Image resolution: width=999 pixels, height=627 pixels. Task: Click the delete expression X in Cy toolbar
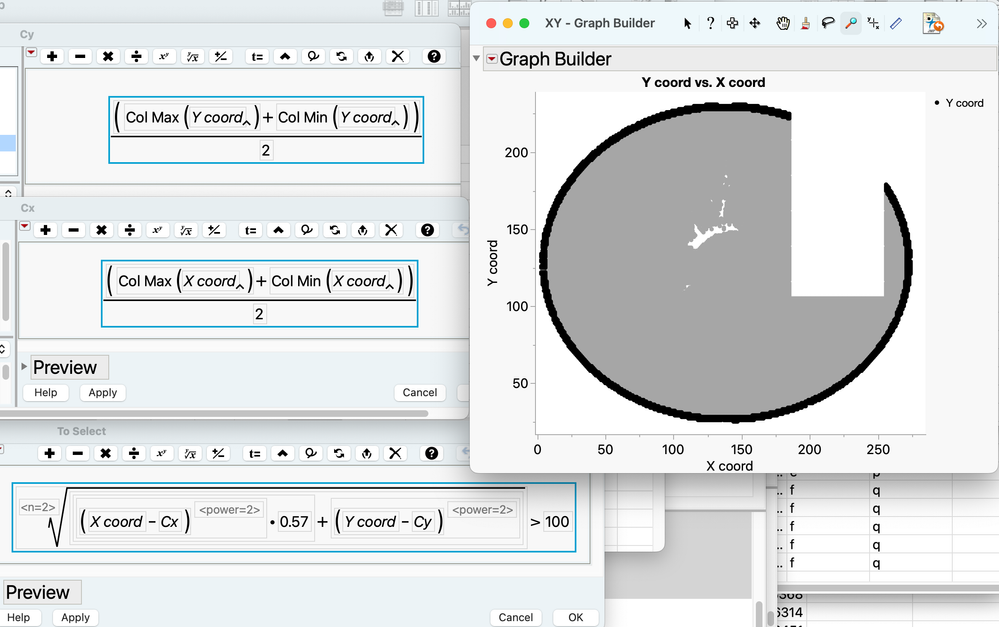pos(398,57)
